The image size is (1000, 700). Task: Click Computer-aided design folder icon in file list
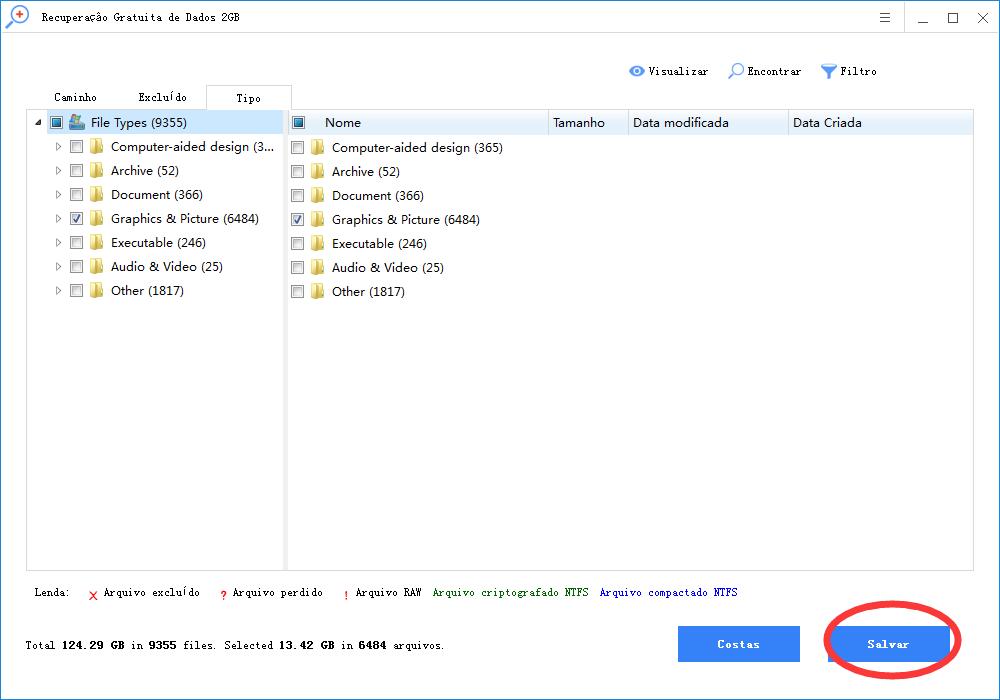[318, 148]
